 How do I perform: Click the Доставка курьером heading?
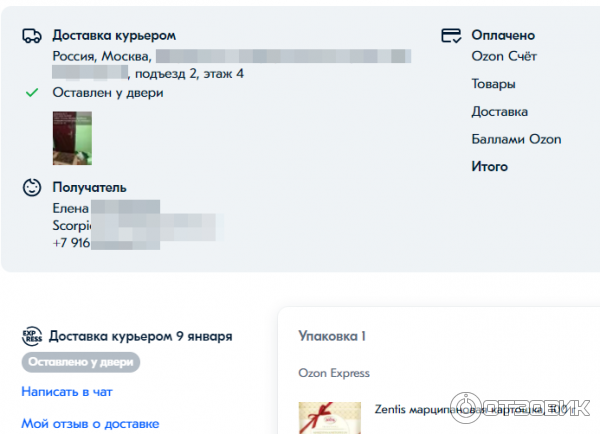tap(114, 35)
